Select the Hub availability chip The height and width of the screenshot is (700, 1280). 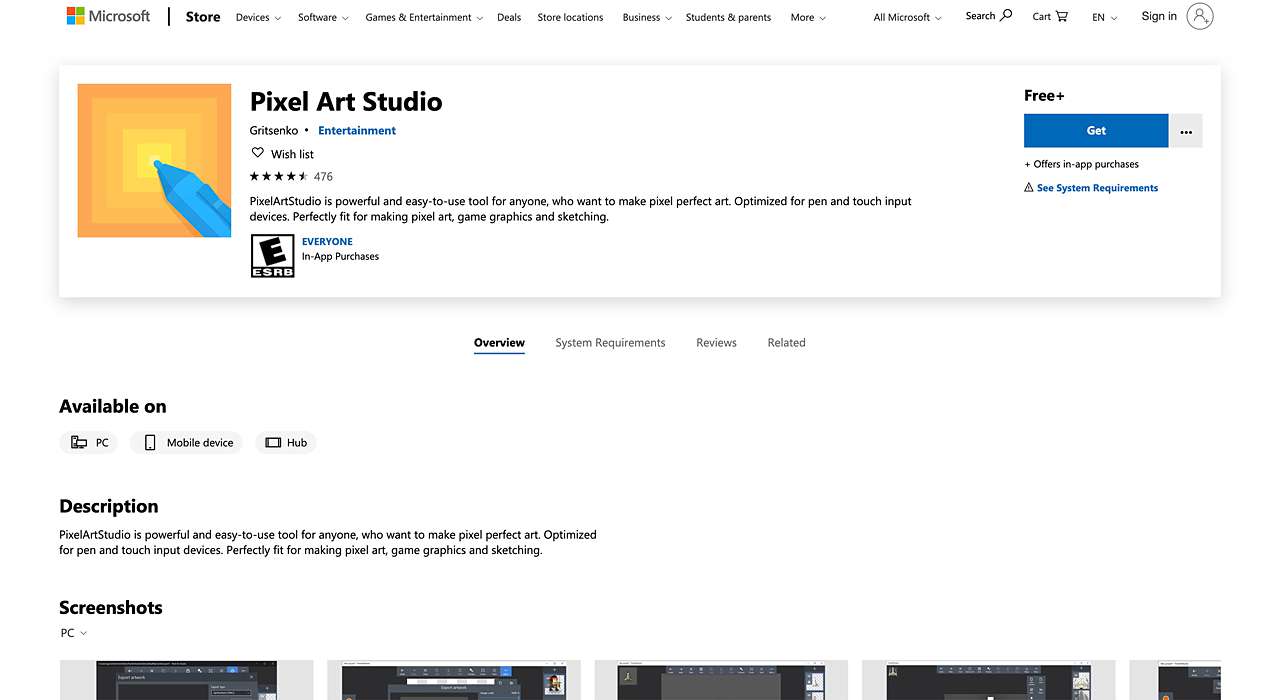coord(286,442)
